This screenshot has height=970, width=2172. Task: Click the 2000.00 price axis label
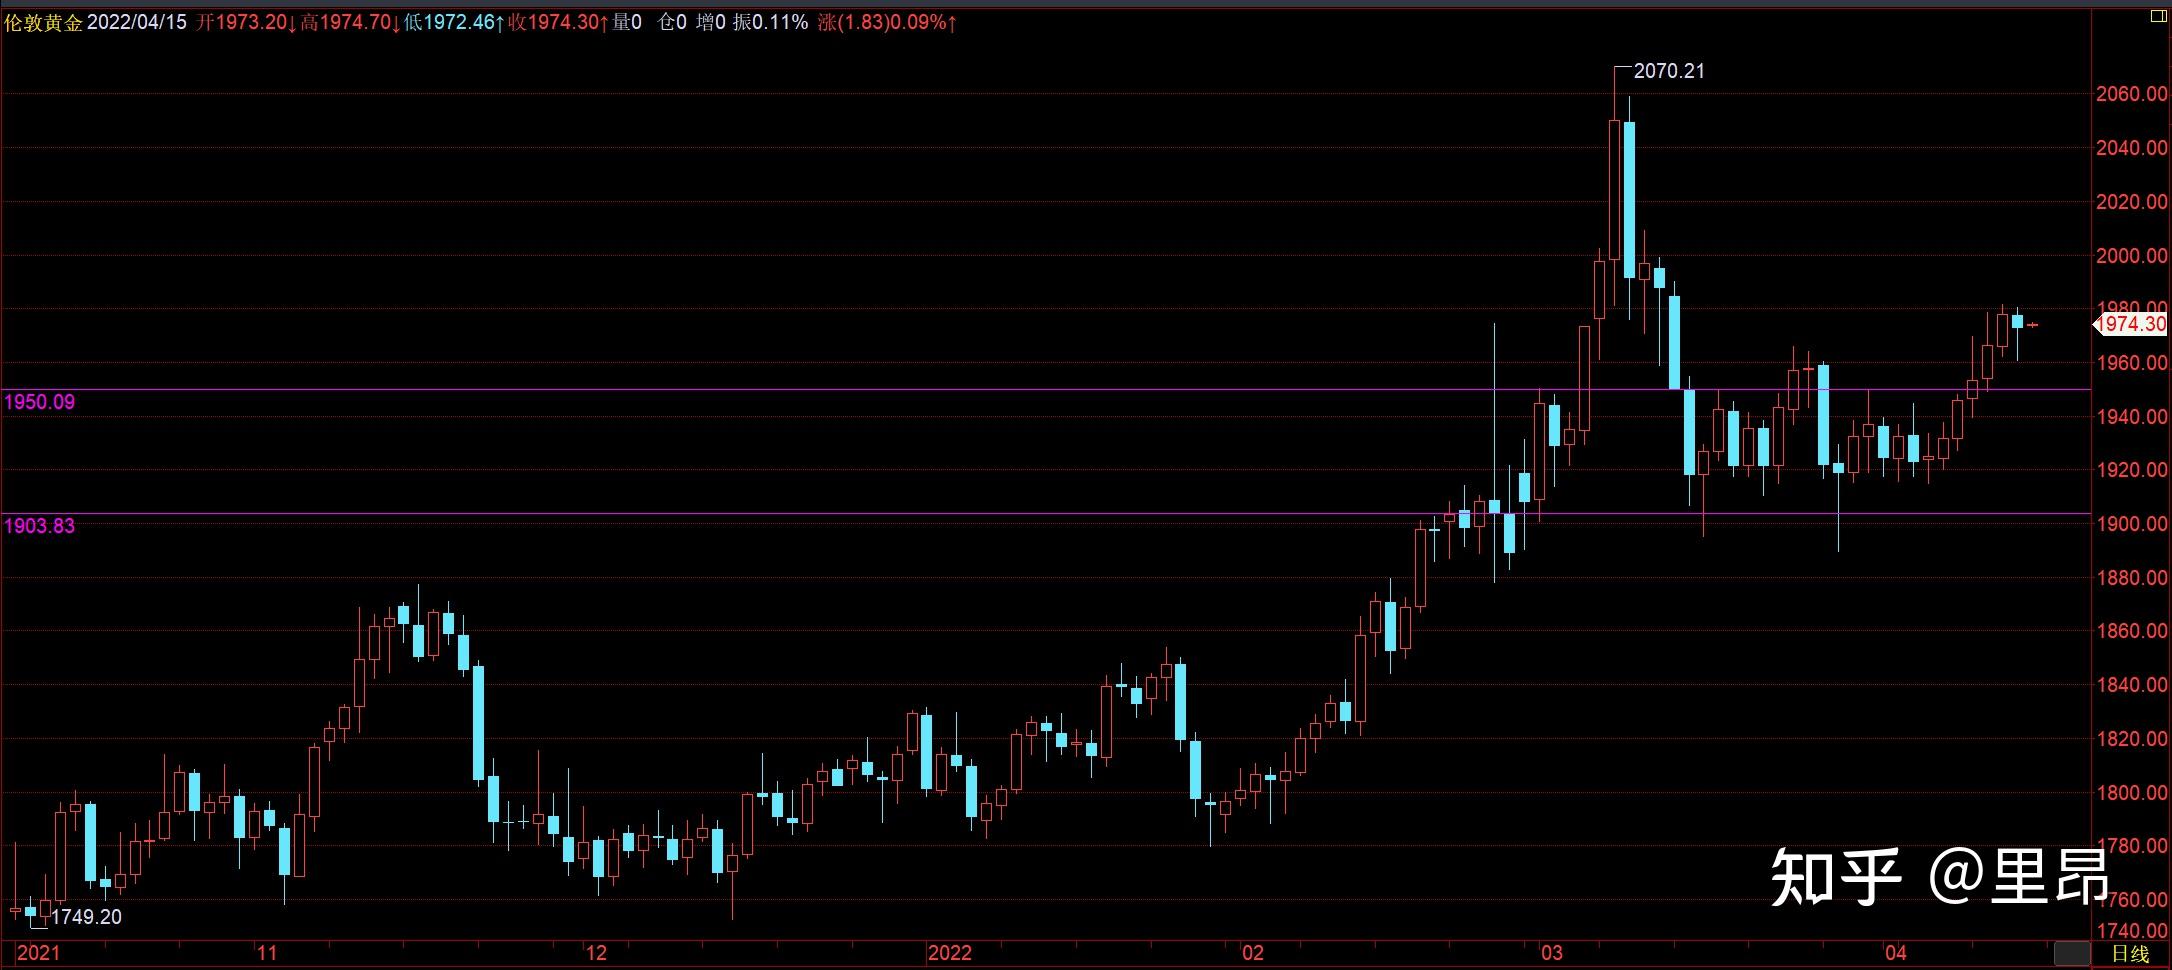(2131, 256)
